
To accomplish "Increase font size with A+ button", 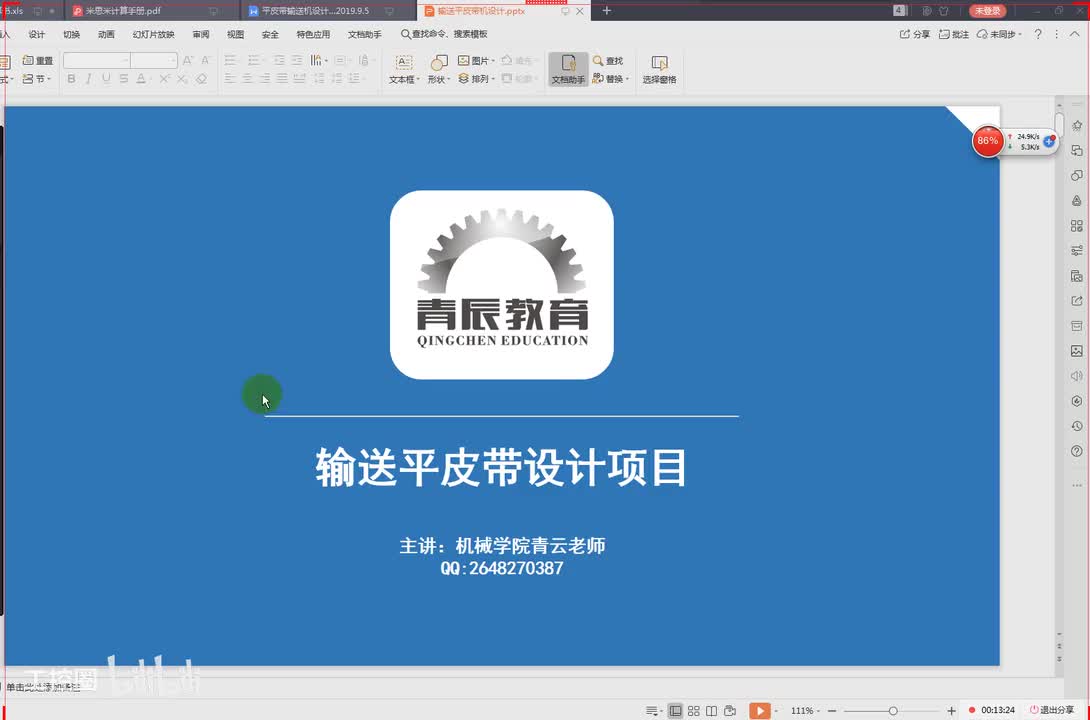I will click(x=188, y=60).
